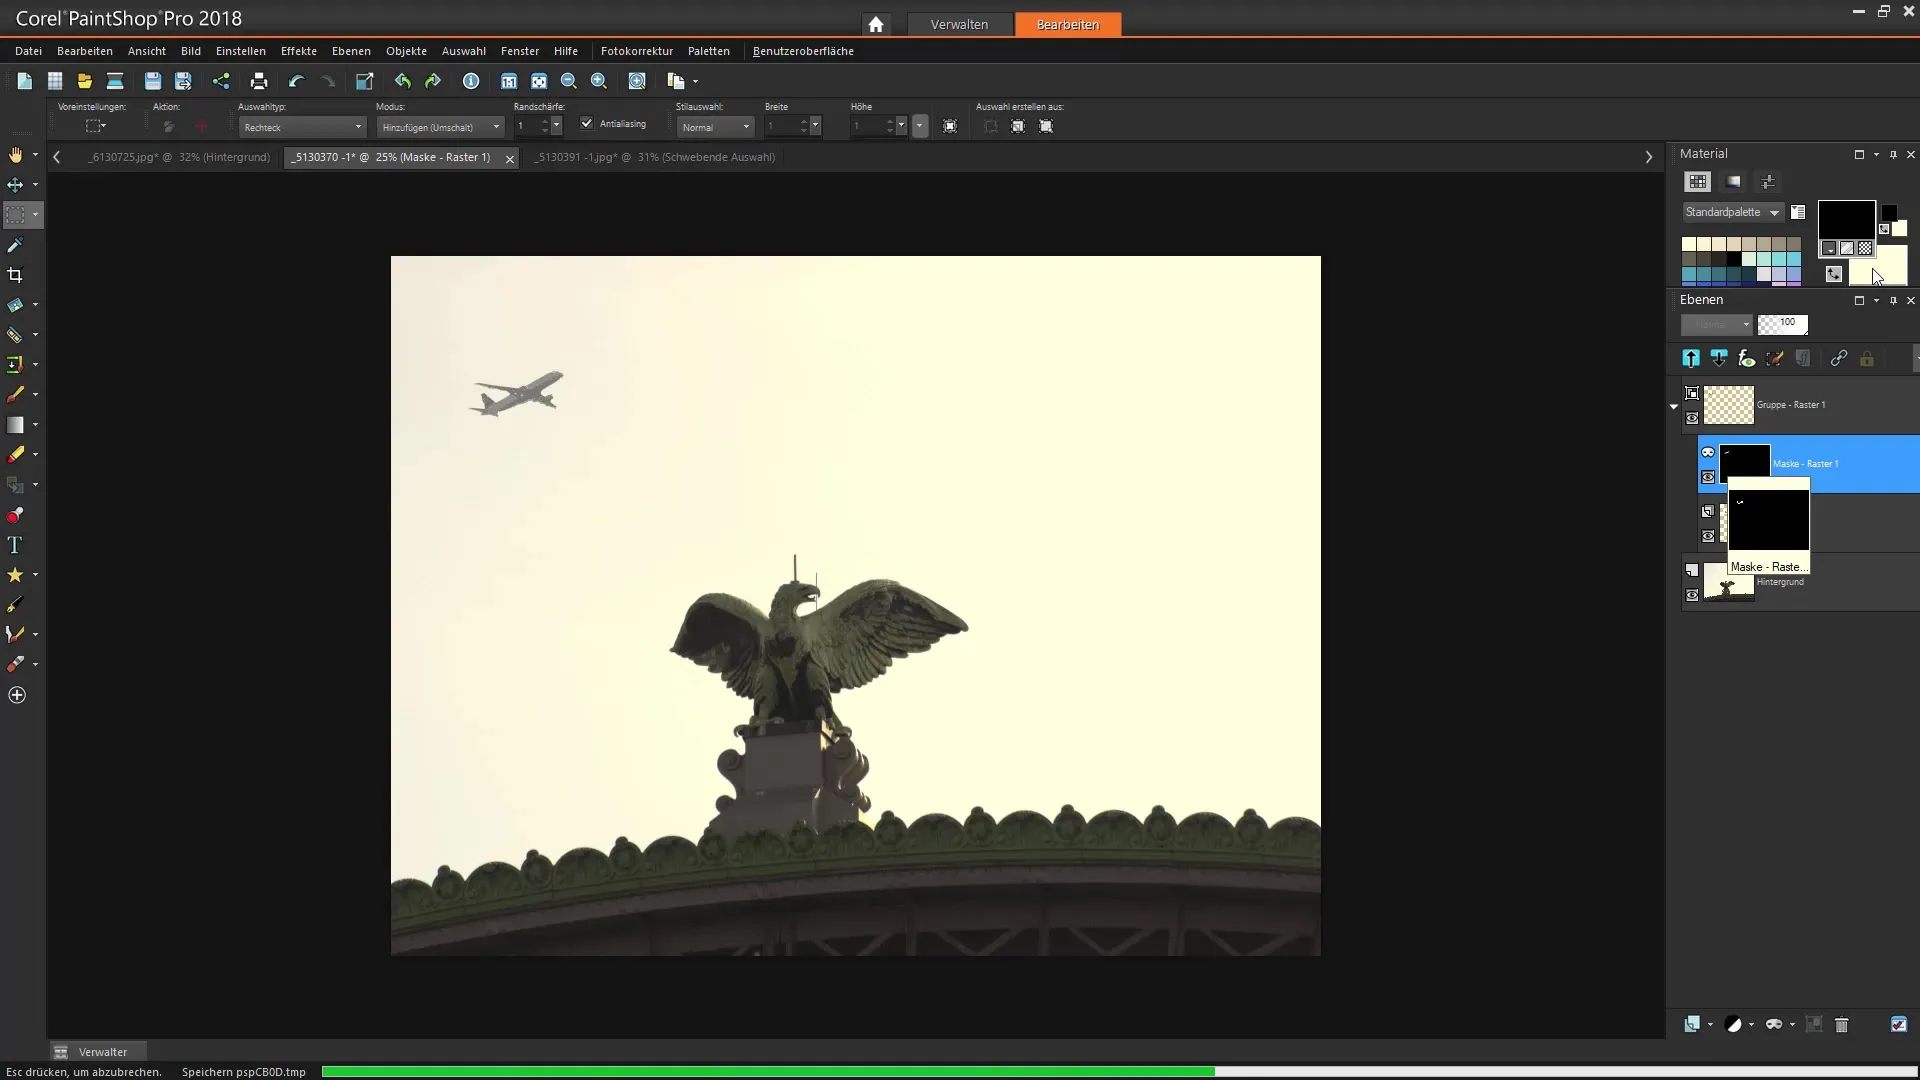Select the star Preset Shape tool
Viewport: 1920px width, 1080px height.
point(15,575)
